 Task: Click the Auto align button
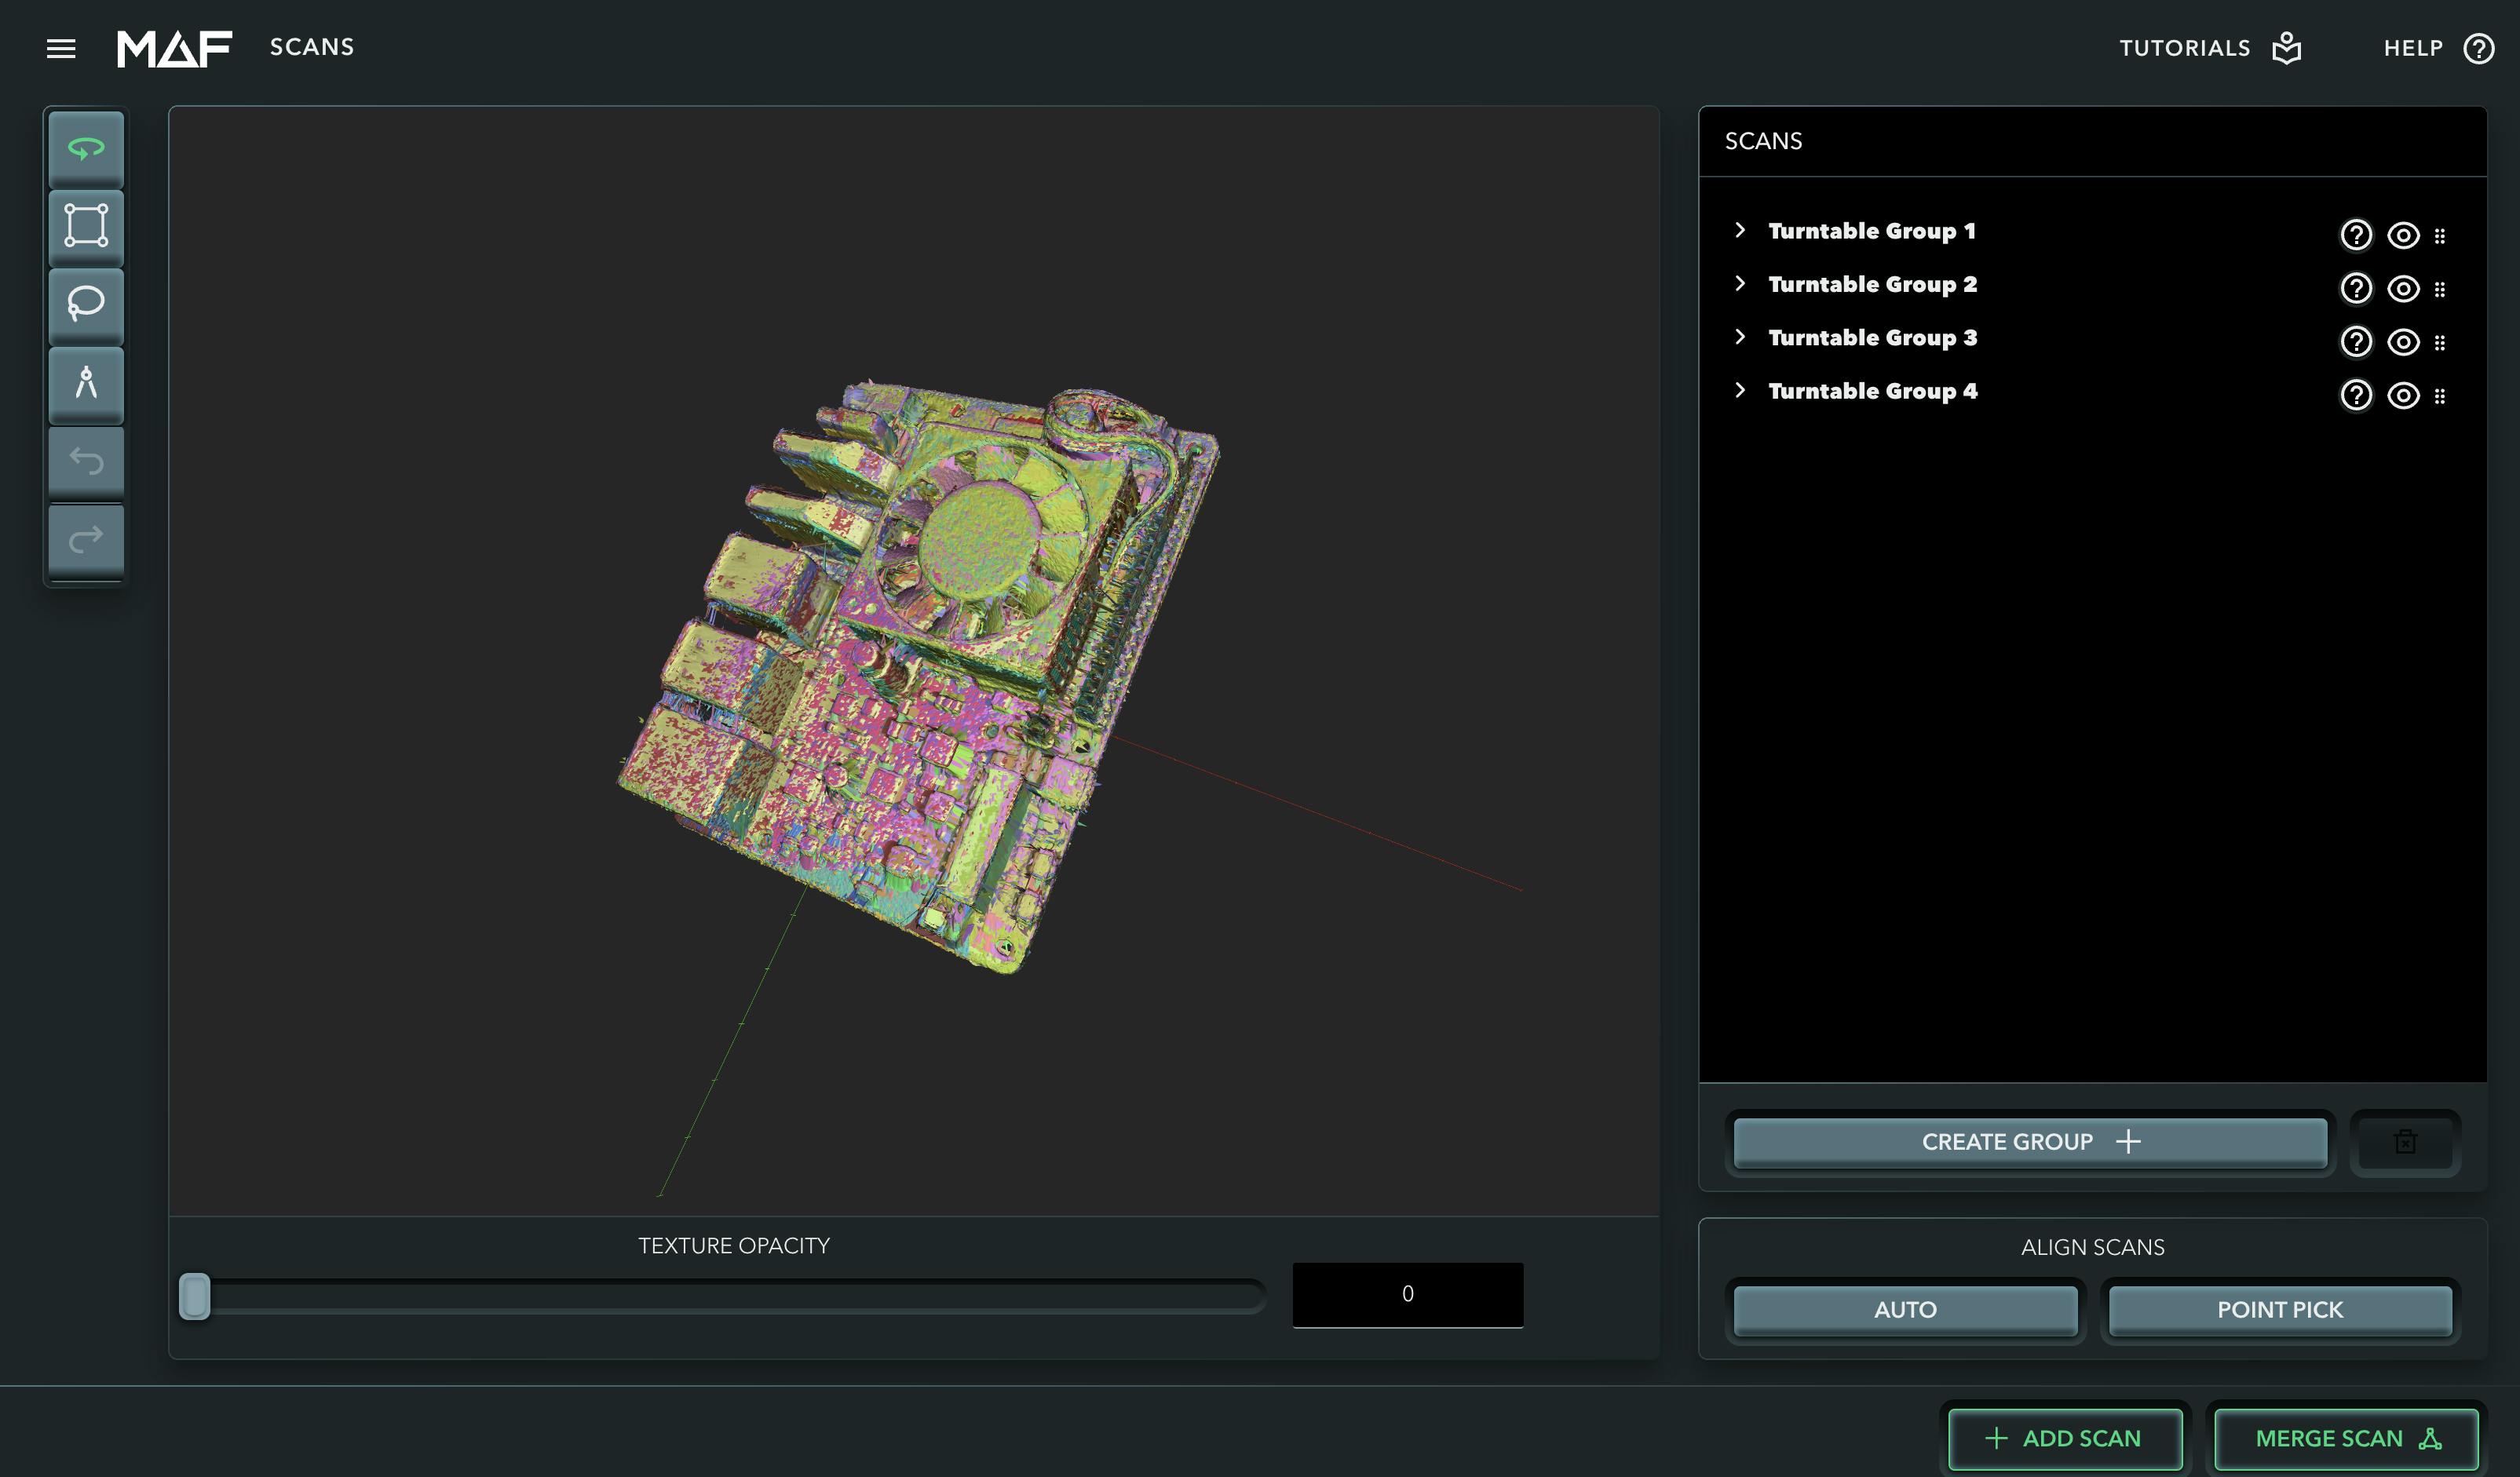1905,1310
